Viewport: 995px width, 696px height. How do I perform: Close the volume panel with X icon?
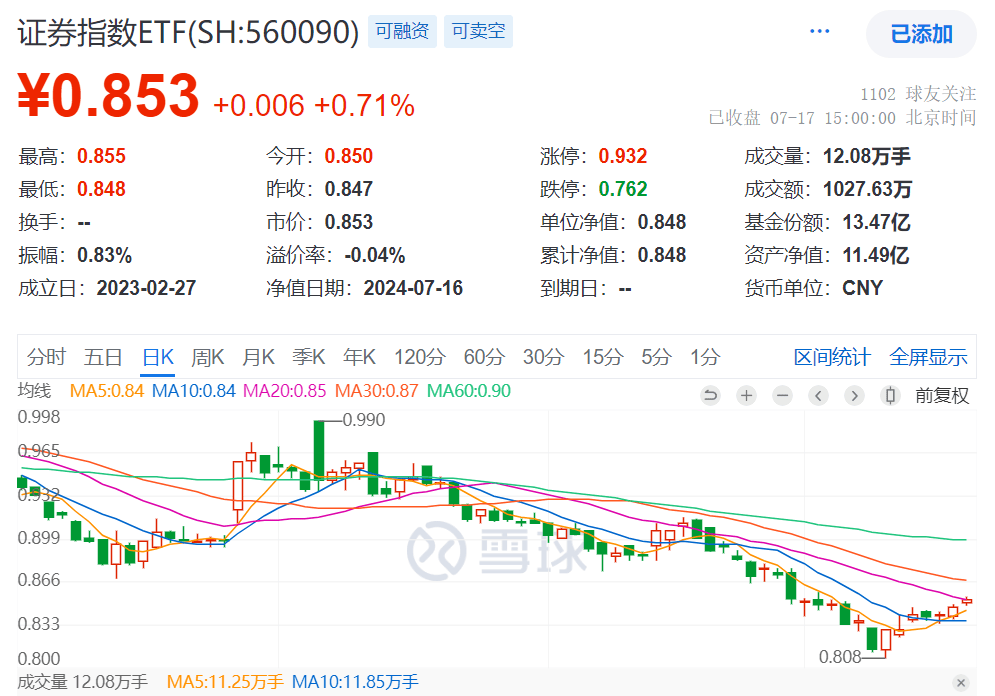(x=961, y=683)
